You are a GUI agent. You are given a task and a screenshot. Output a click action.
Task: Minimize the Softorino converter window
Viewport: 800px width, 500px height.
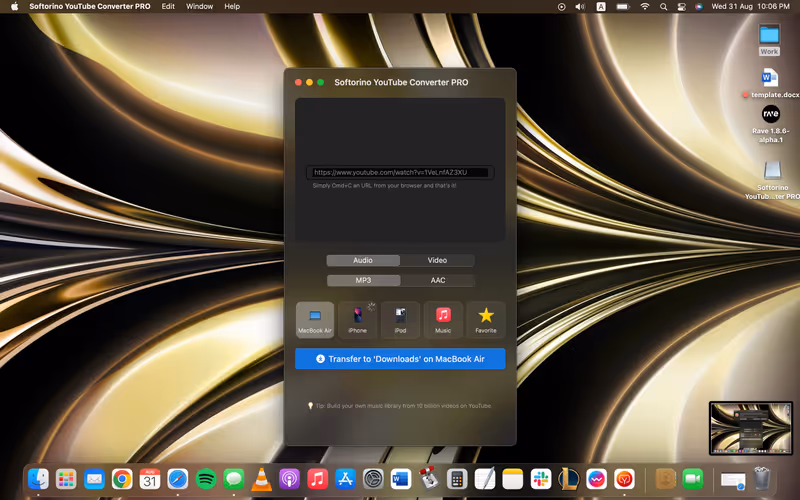coord(309,82)
